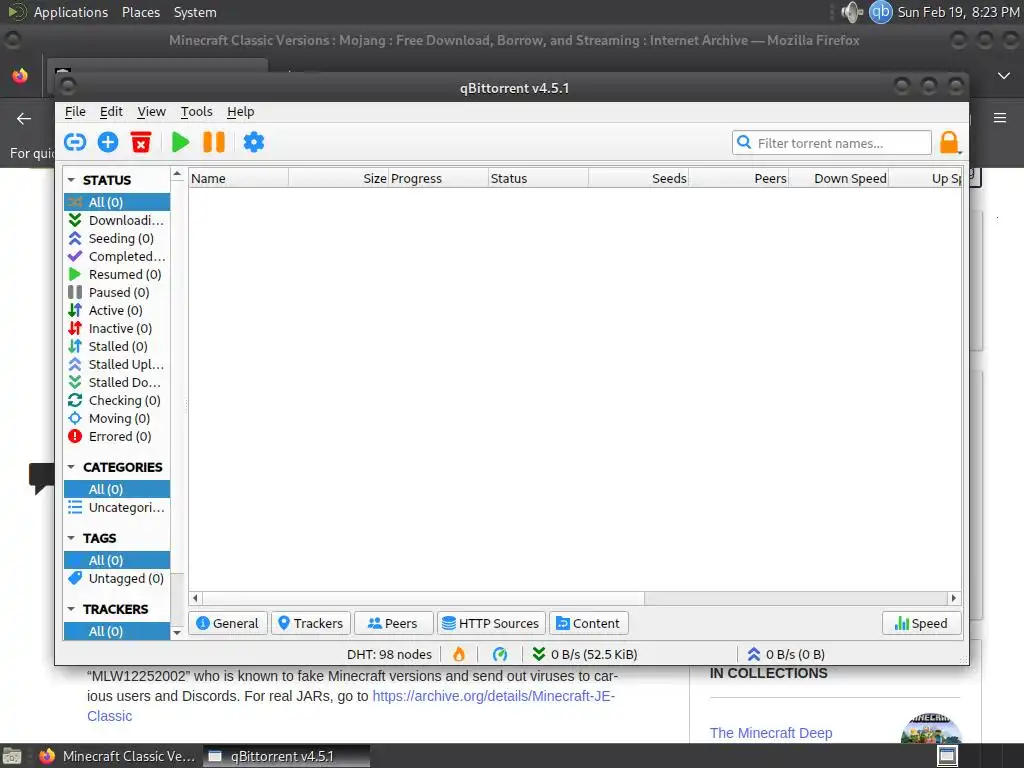Toggle alternative speed limits speedometer icon
This screenshot has width=1024, height=768.
(x=500, y=654)
